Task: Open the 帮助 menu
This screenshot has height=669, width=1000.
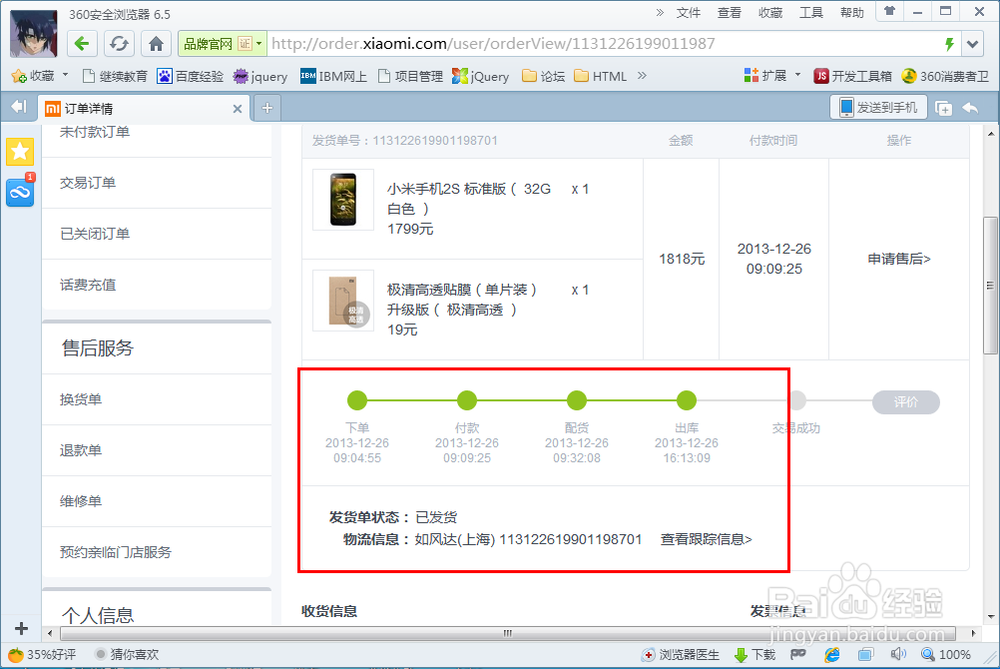Action: [x=852, y=13]
